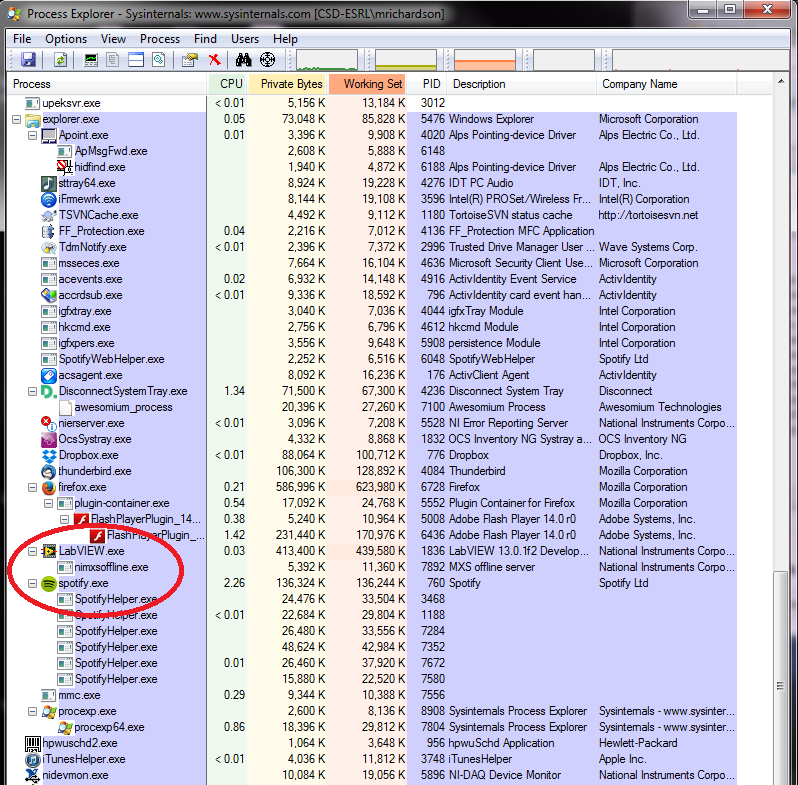This screenshot has height=785, width=798.
Task: Select the Dropbox.exe process icon
Action: point(49,455)
